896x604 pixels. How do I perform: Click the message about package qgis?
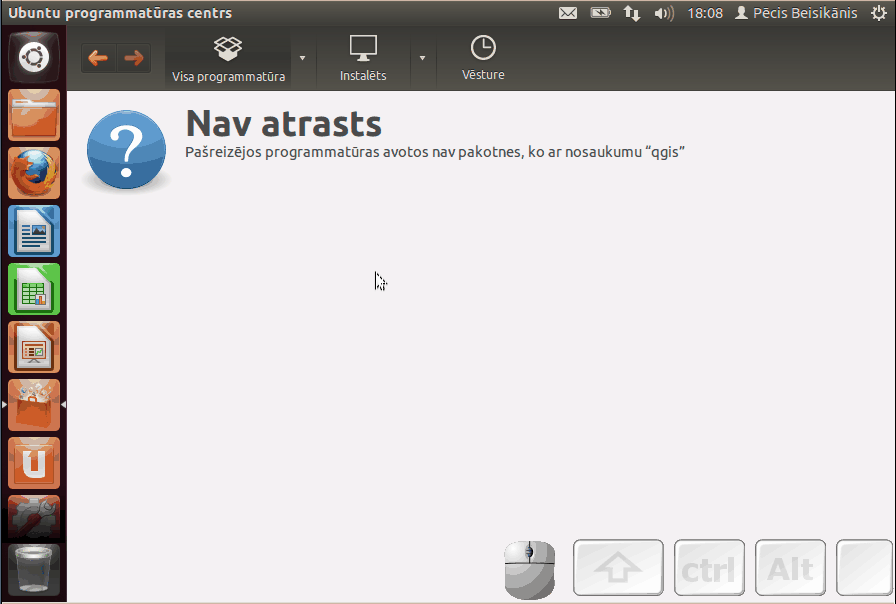[435, 153]
